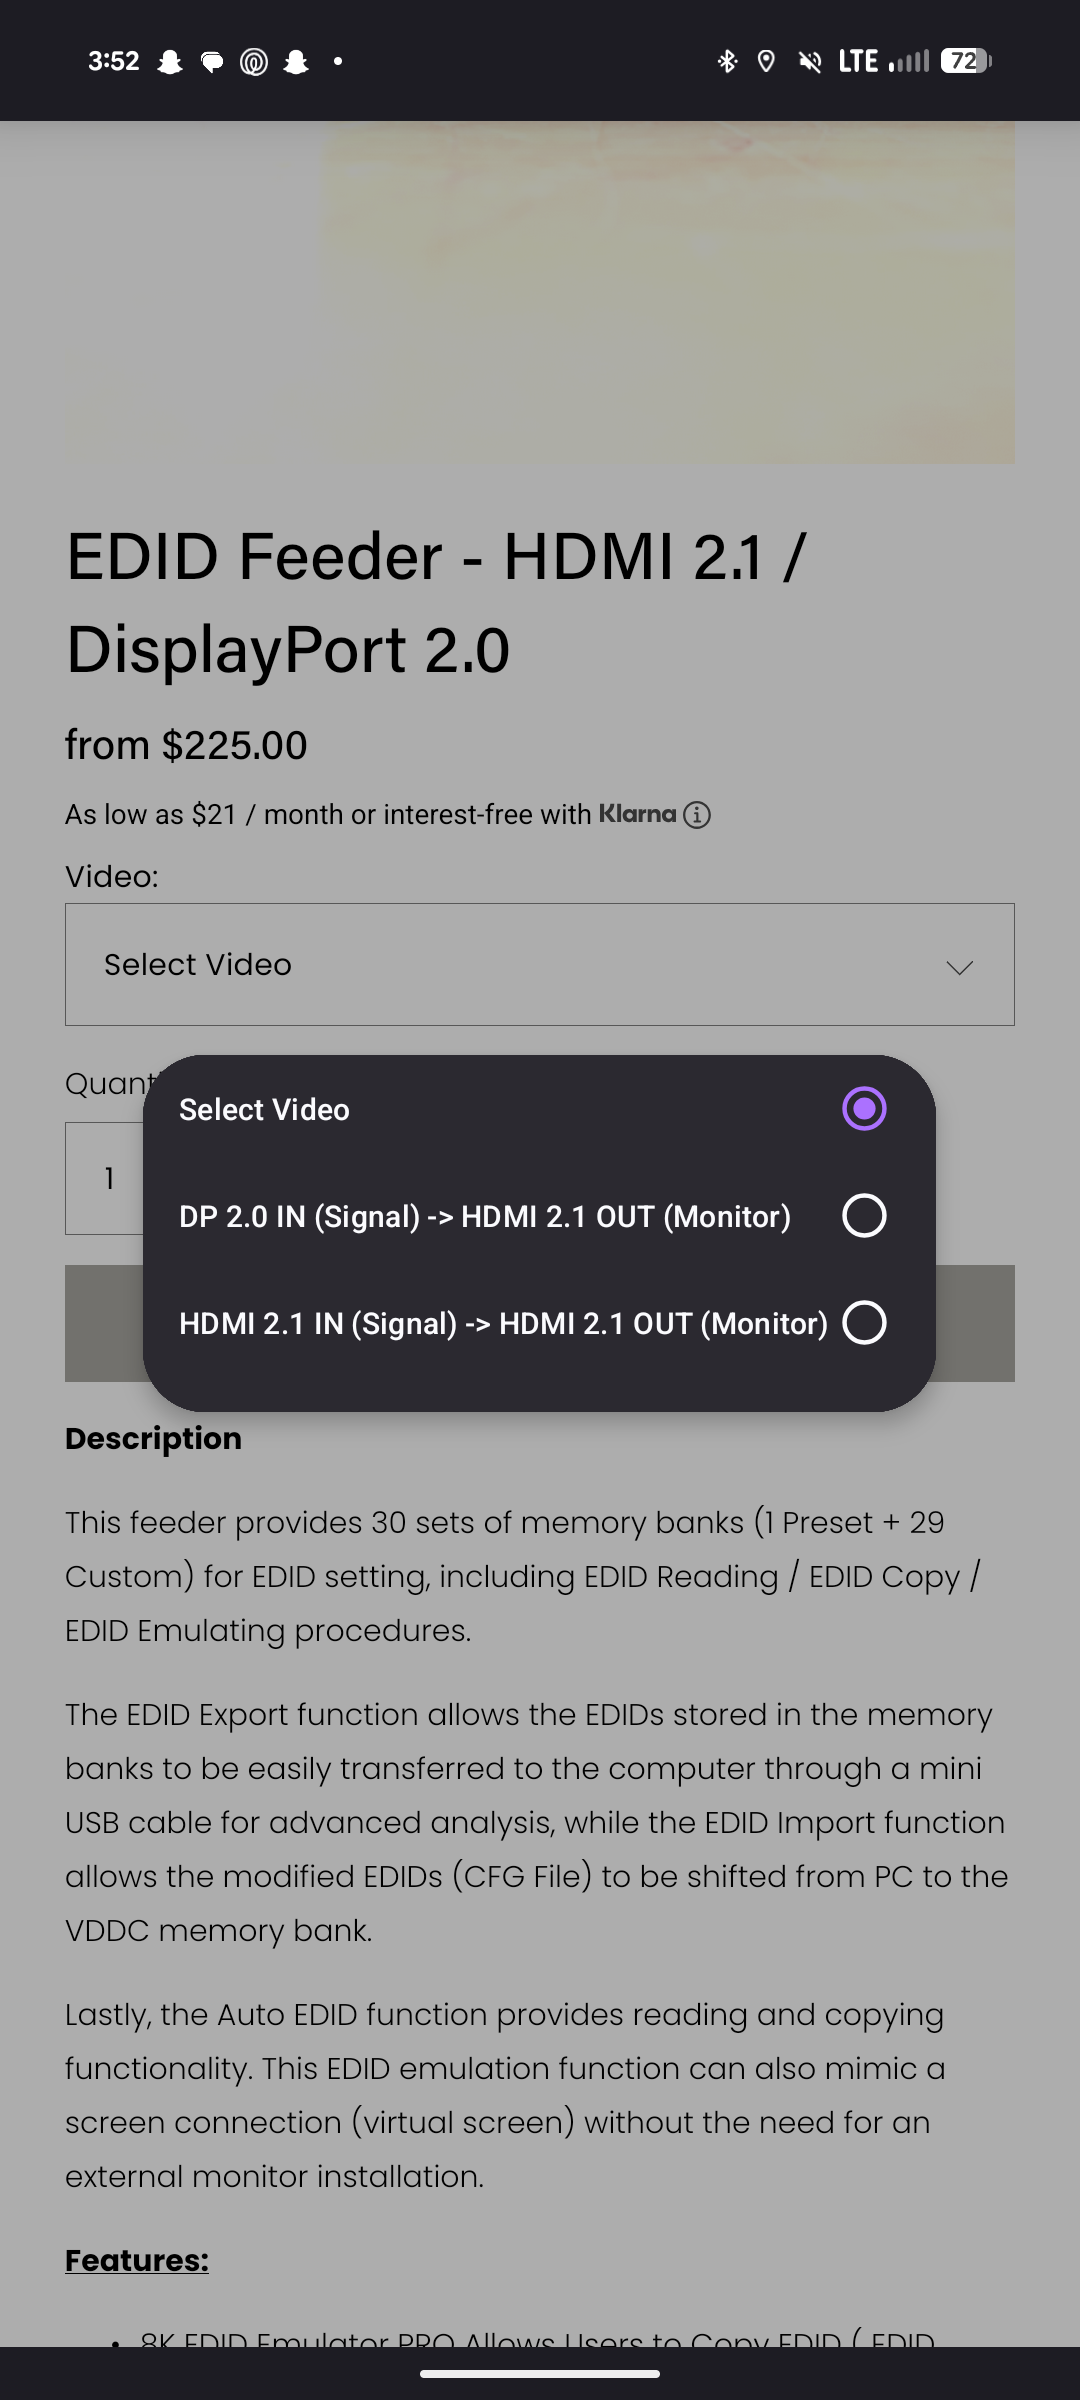Click the Video dropdown chevron arrow
Image resolution: width=1080 pixels, height=2400 pixels.
point(959,967)
